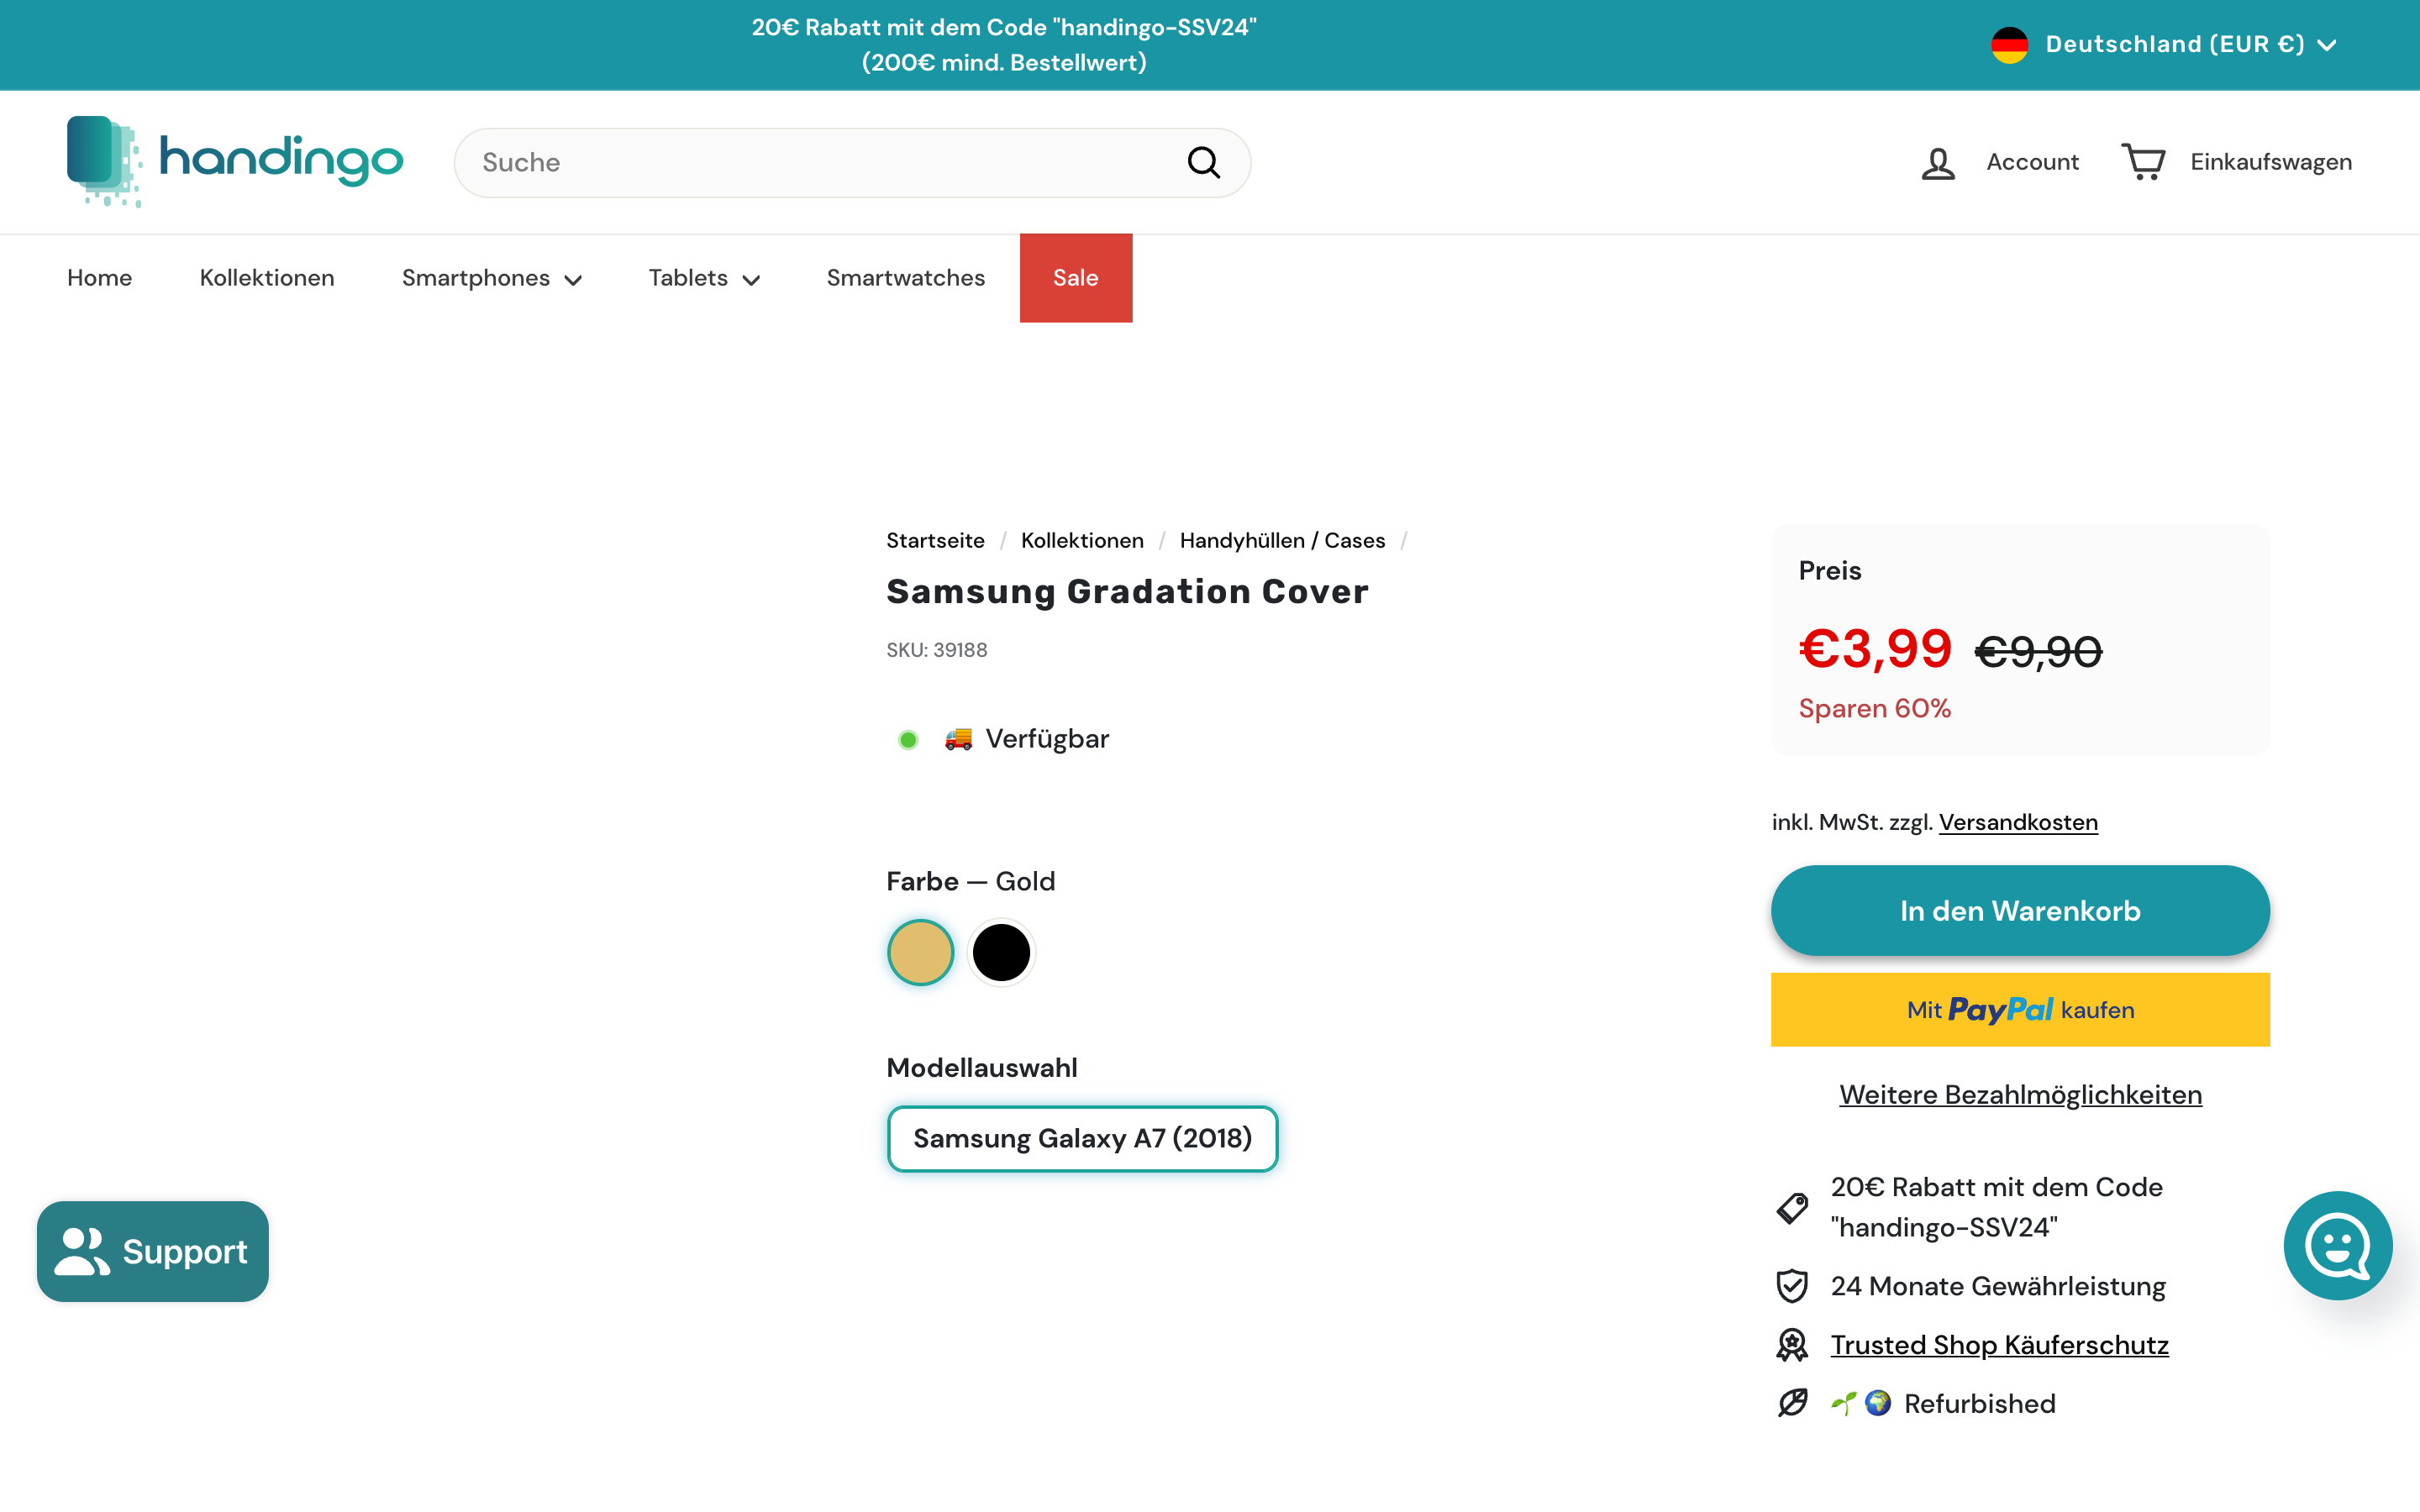Click the warranty shield icon
2420x1512 pixels.
pyautogui.click(x=1792, y=1286)
